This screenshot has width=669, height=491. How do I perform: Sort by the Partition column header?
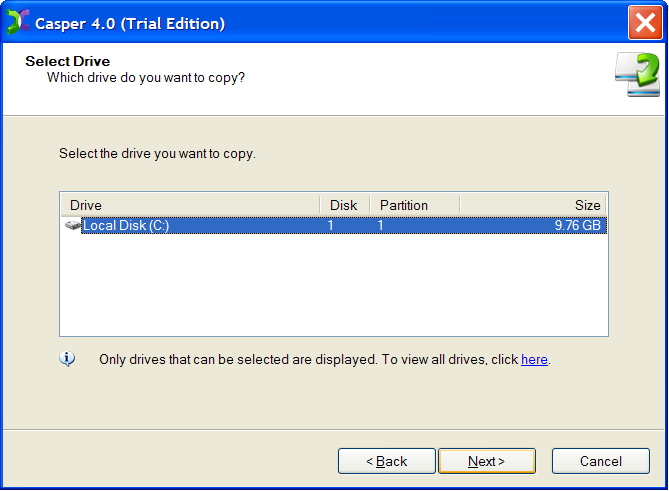tap(415, 205)
